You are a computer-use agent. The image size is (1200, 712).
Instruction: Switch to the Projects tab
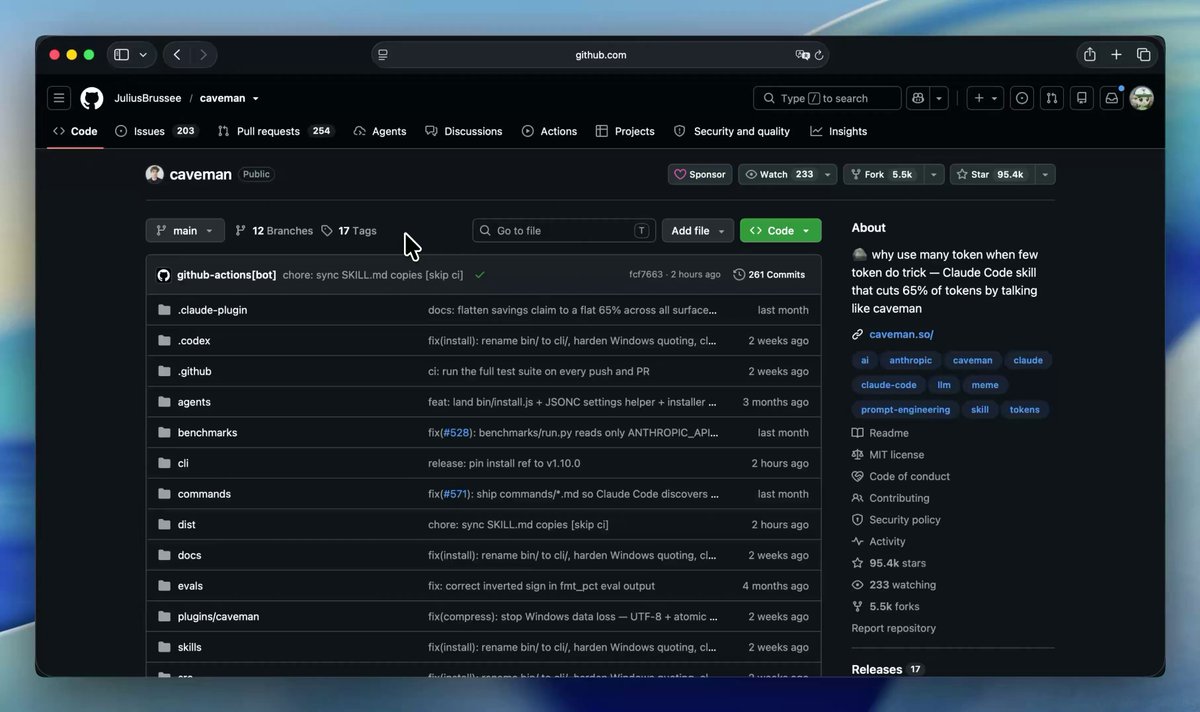click(625, 131)
